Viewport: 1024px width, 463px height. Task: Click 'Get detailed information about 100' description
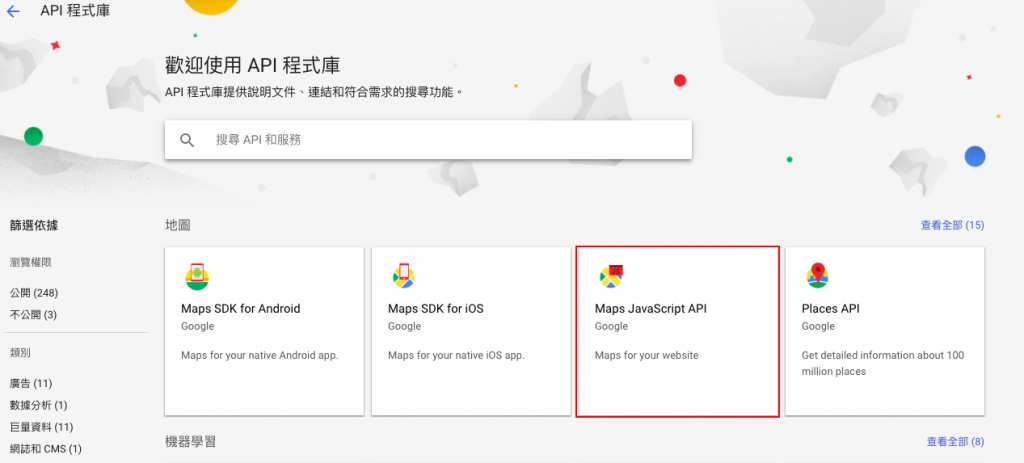(883, 356)
